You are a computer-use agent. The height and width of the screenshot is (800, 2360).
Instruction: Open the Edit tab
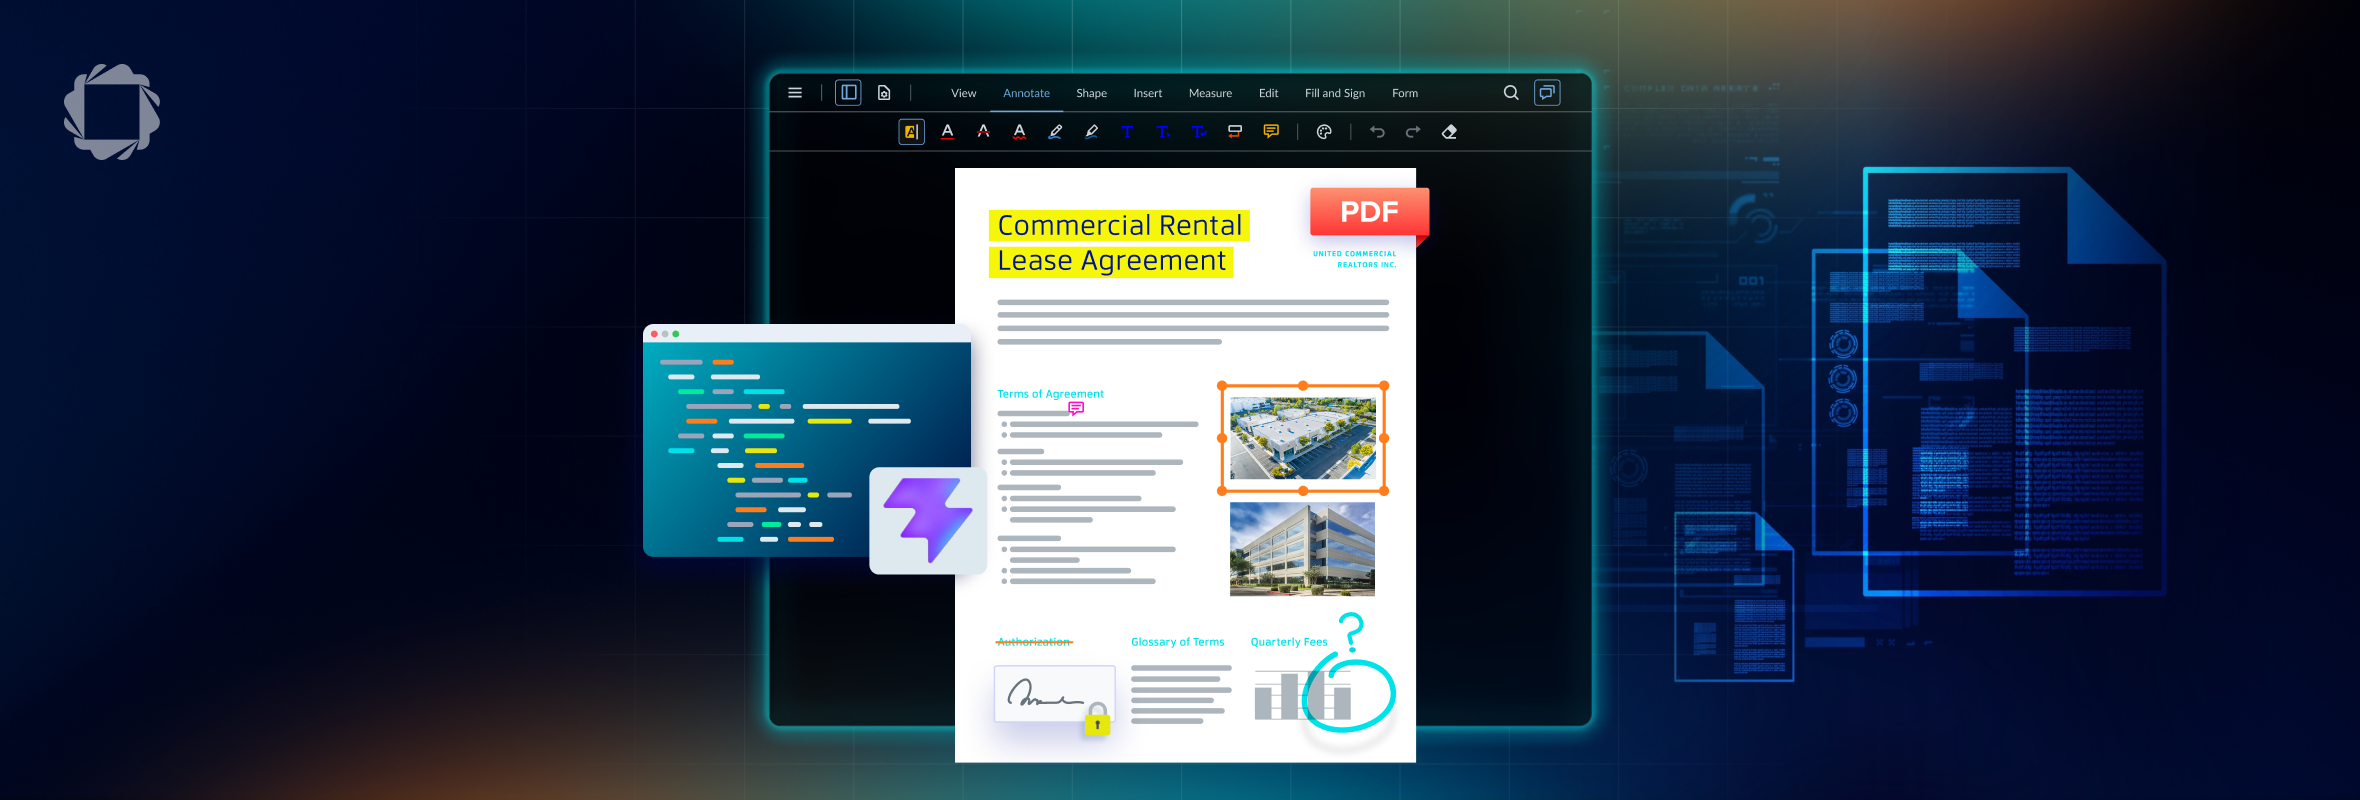[1268, 93]
